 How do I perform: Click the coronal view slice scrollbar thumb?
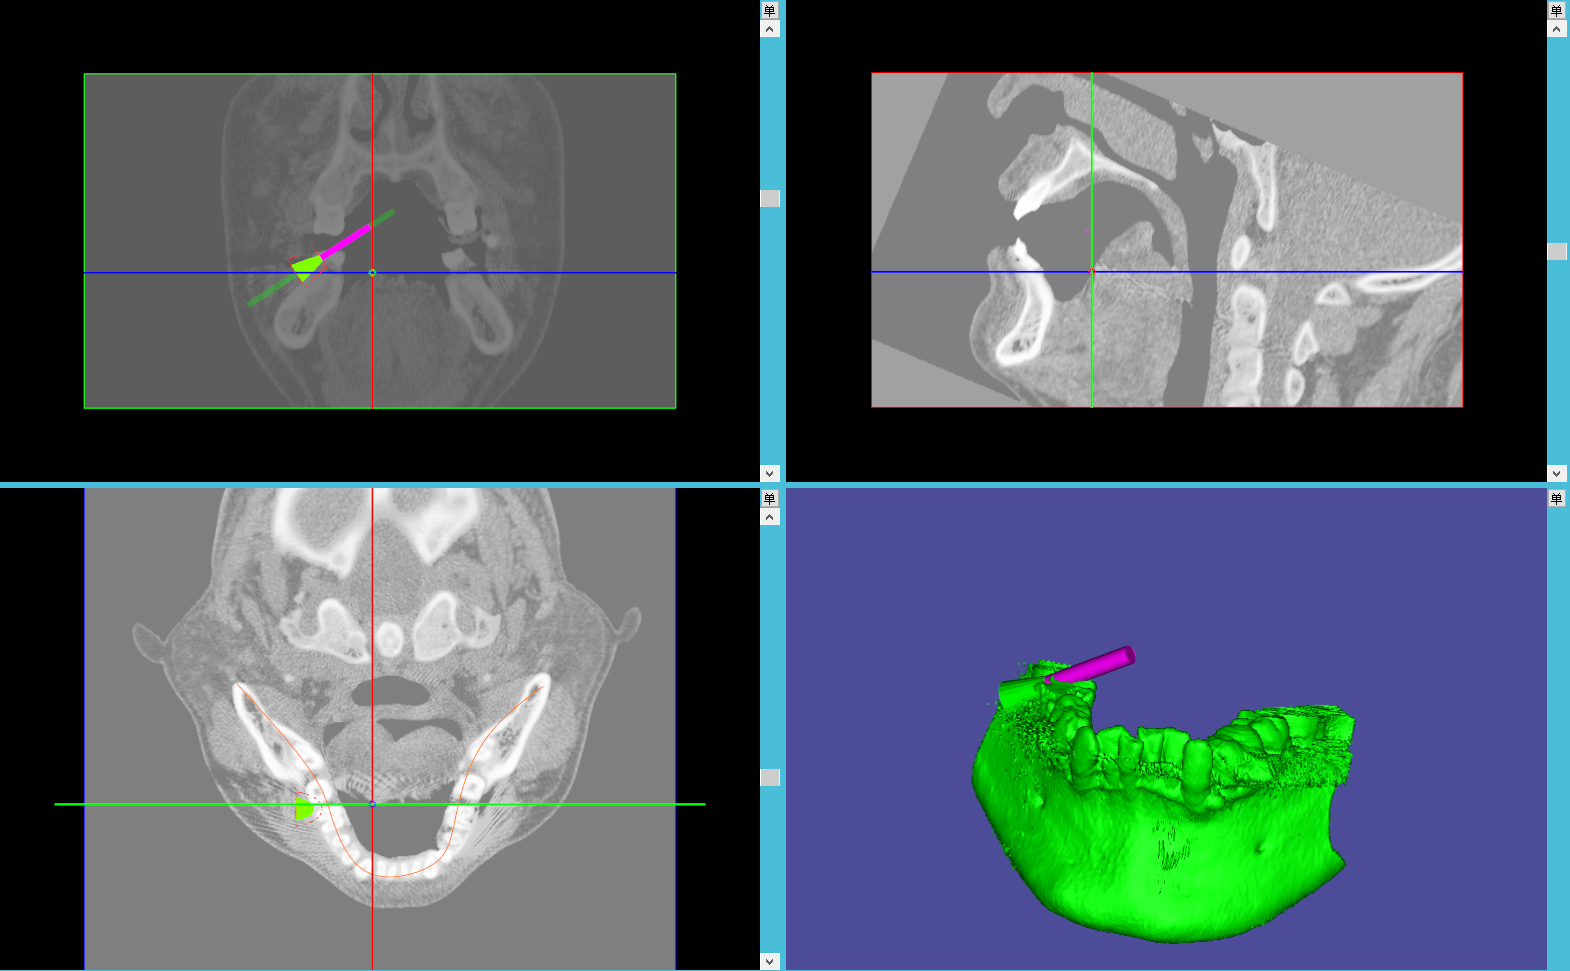point(769,198)
